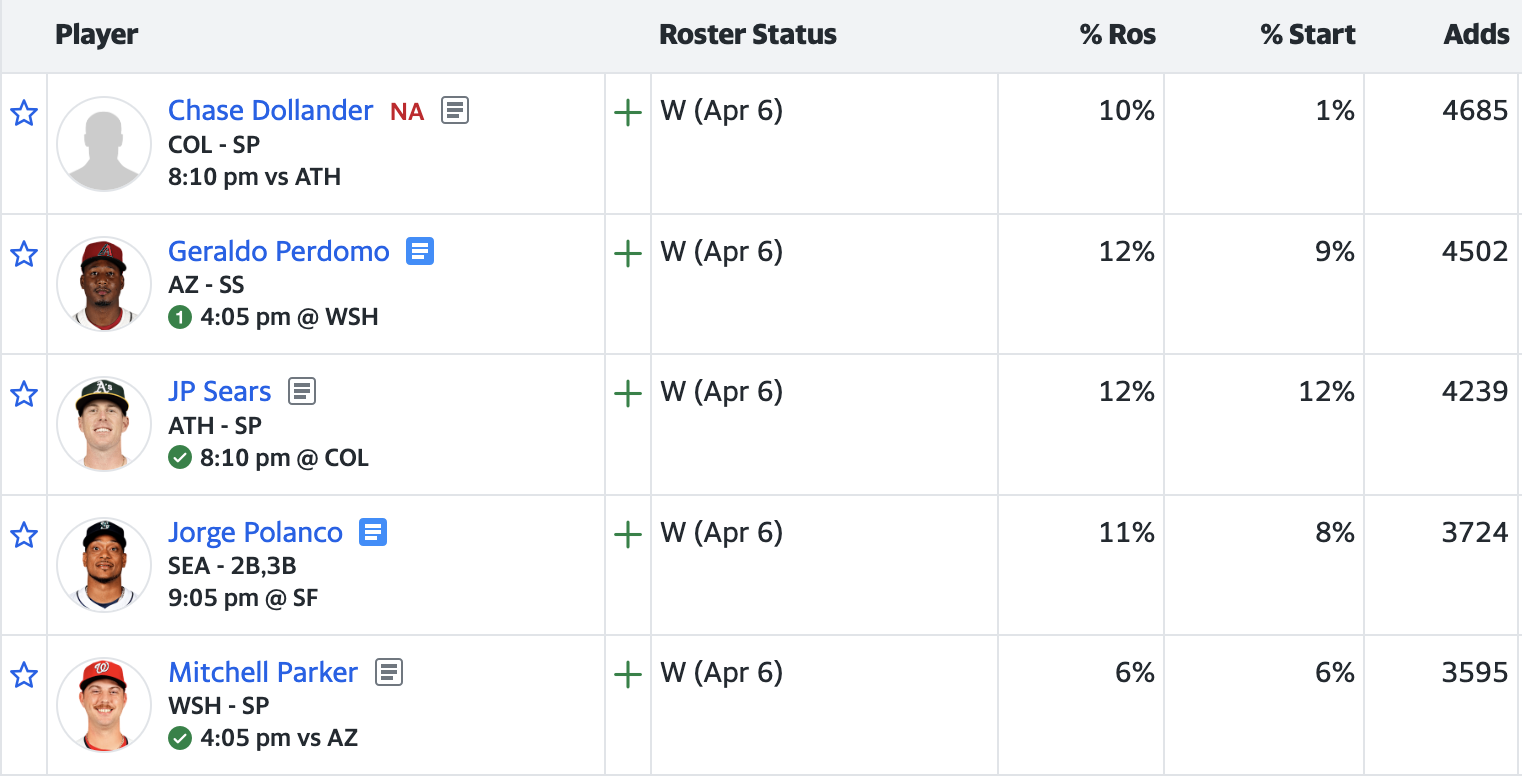Star Chase Dollander to watch list

click(24, 114)
